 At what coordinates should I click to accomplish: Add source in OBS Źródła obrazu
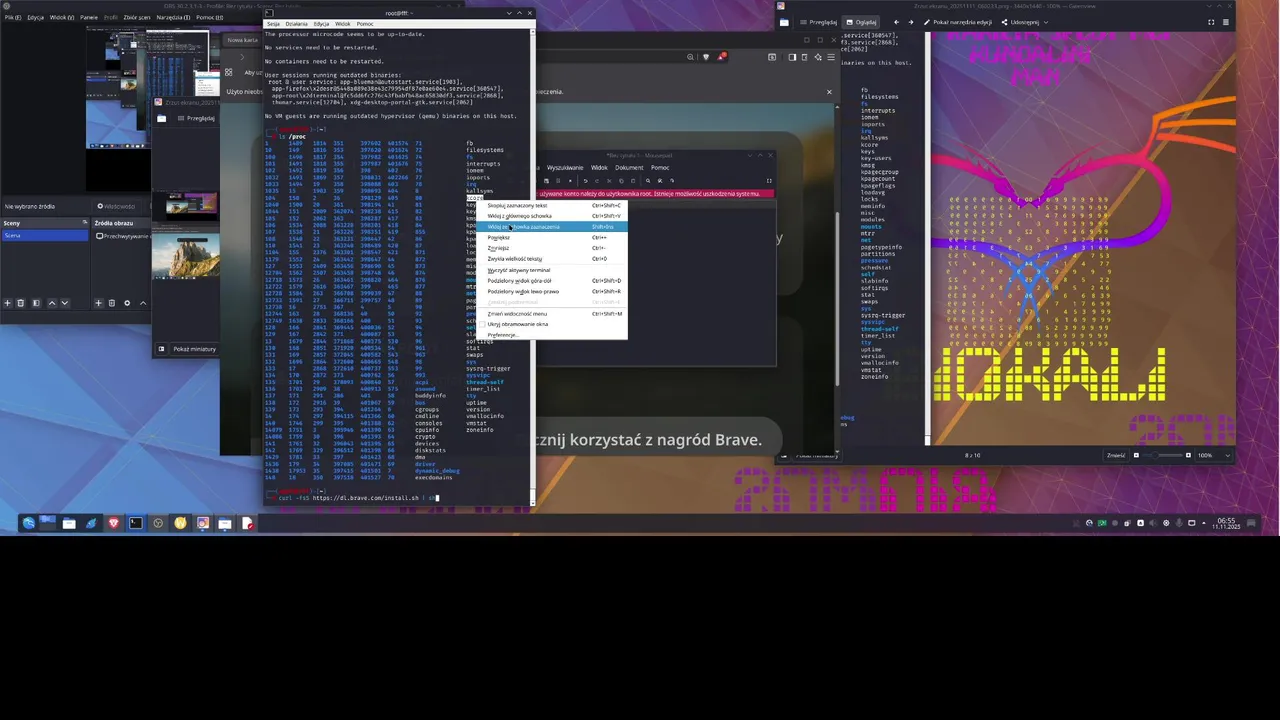[98, 303]
